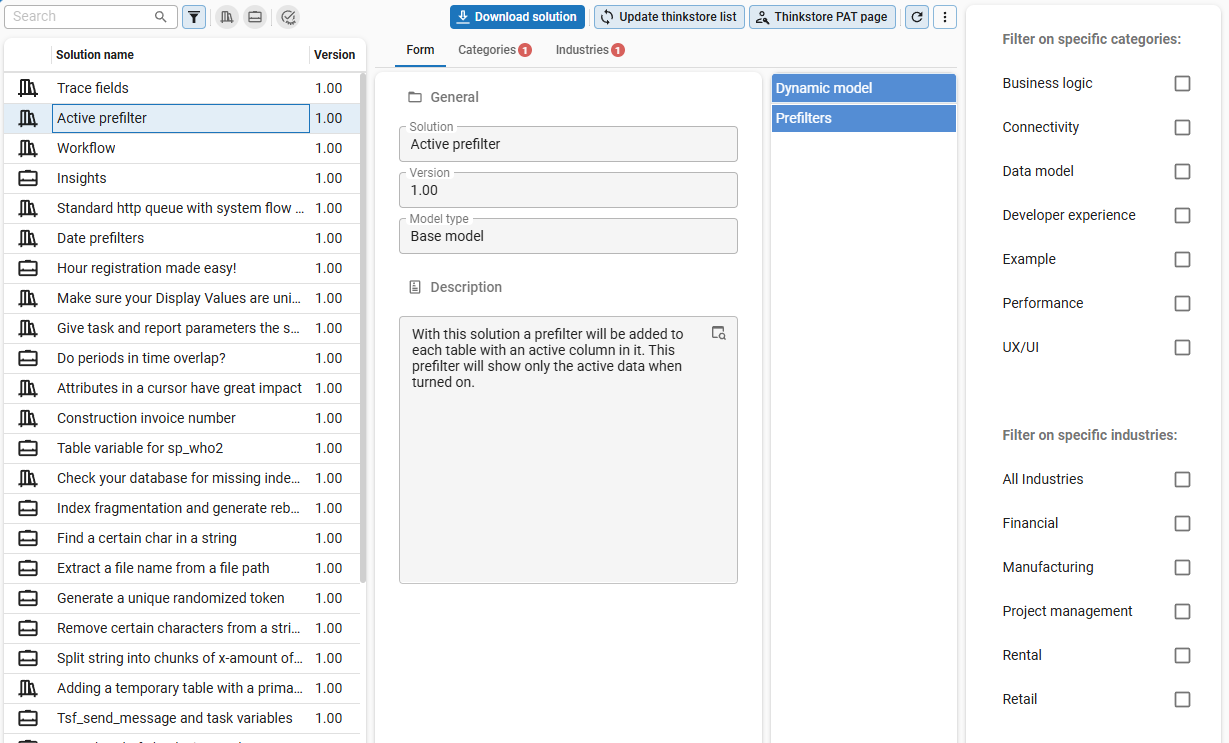Click the circular checkmark toolbar icon
The image size is (1229, 743).
tap(288, 17)
